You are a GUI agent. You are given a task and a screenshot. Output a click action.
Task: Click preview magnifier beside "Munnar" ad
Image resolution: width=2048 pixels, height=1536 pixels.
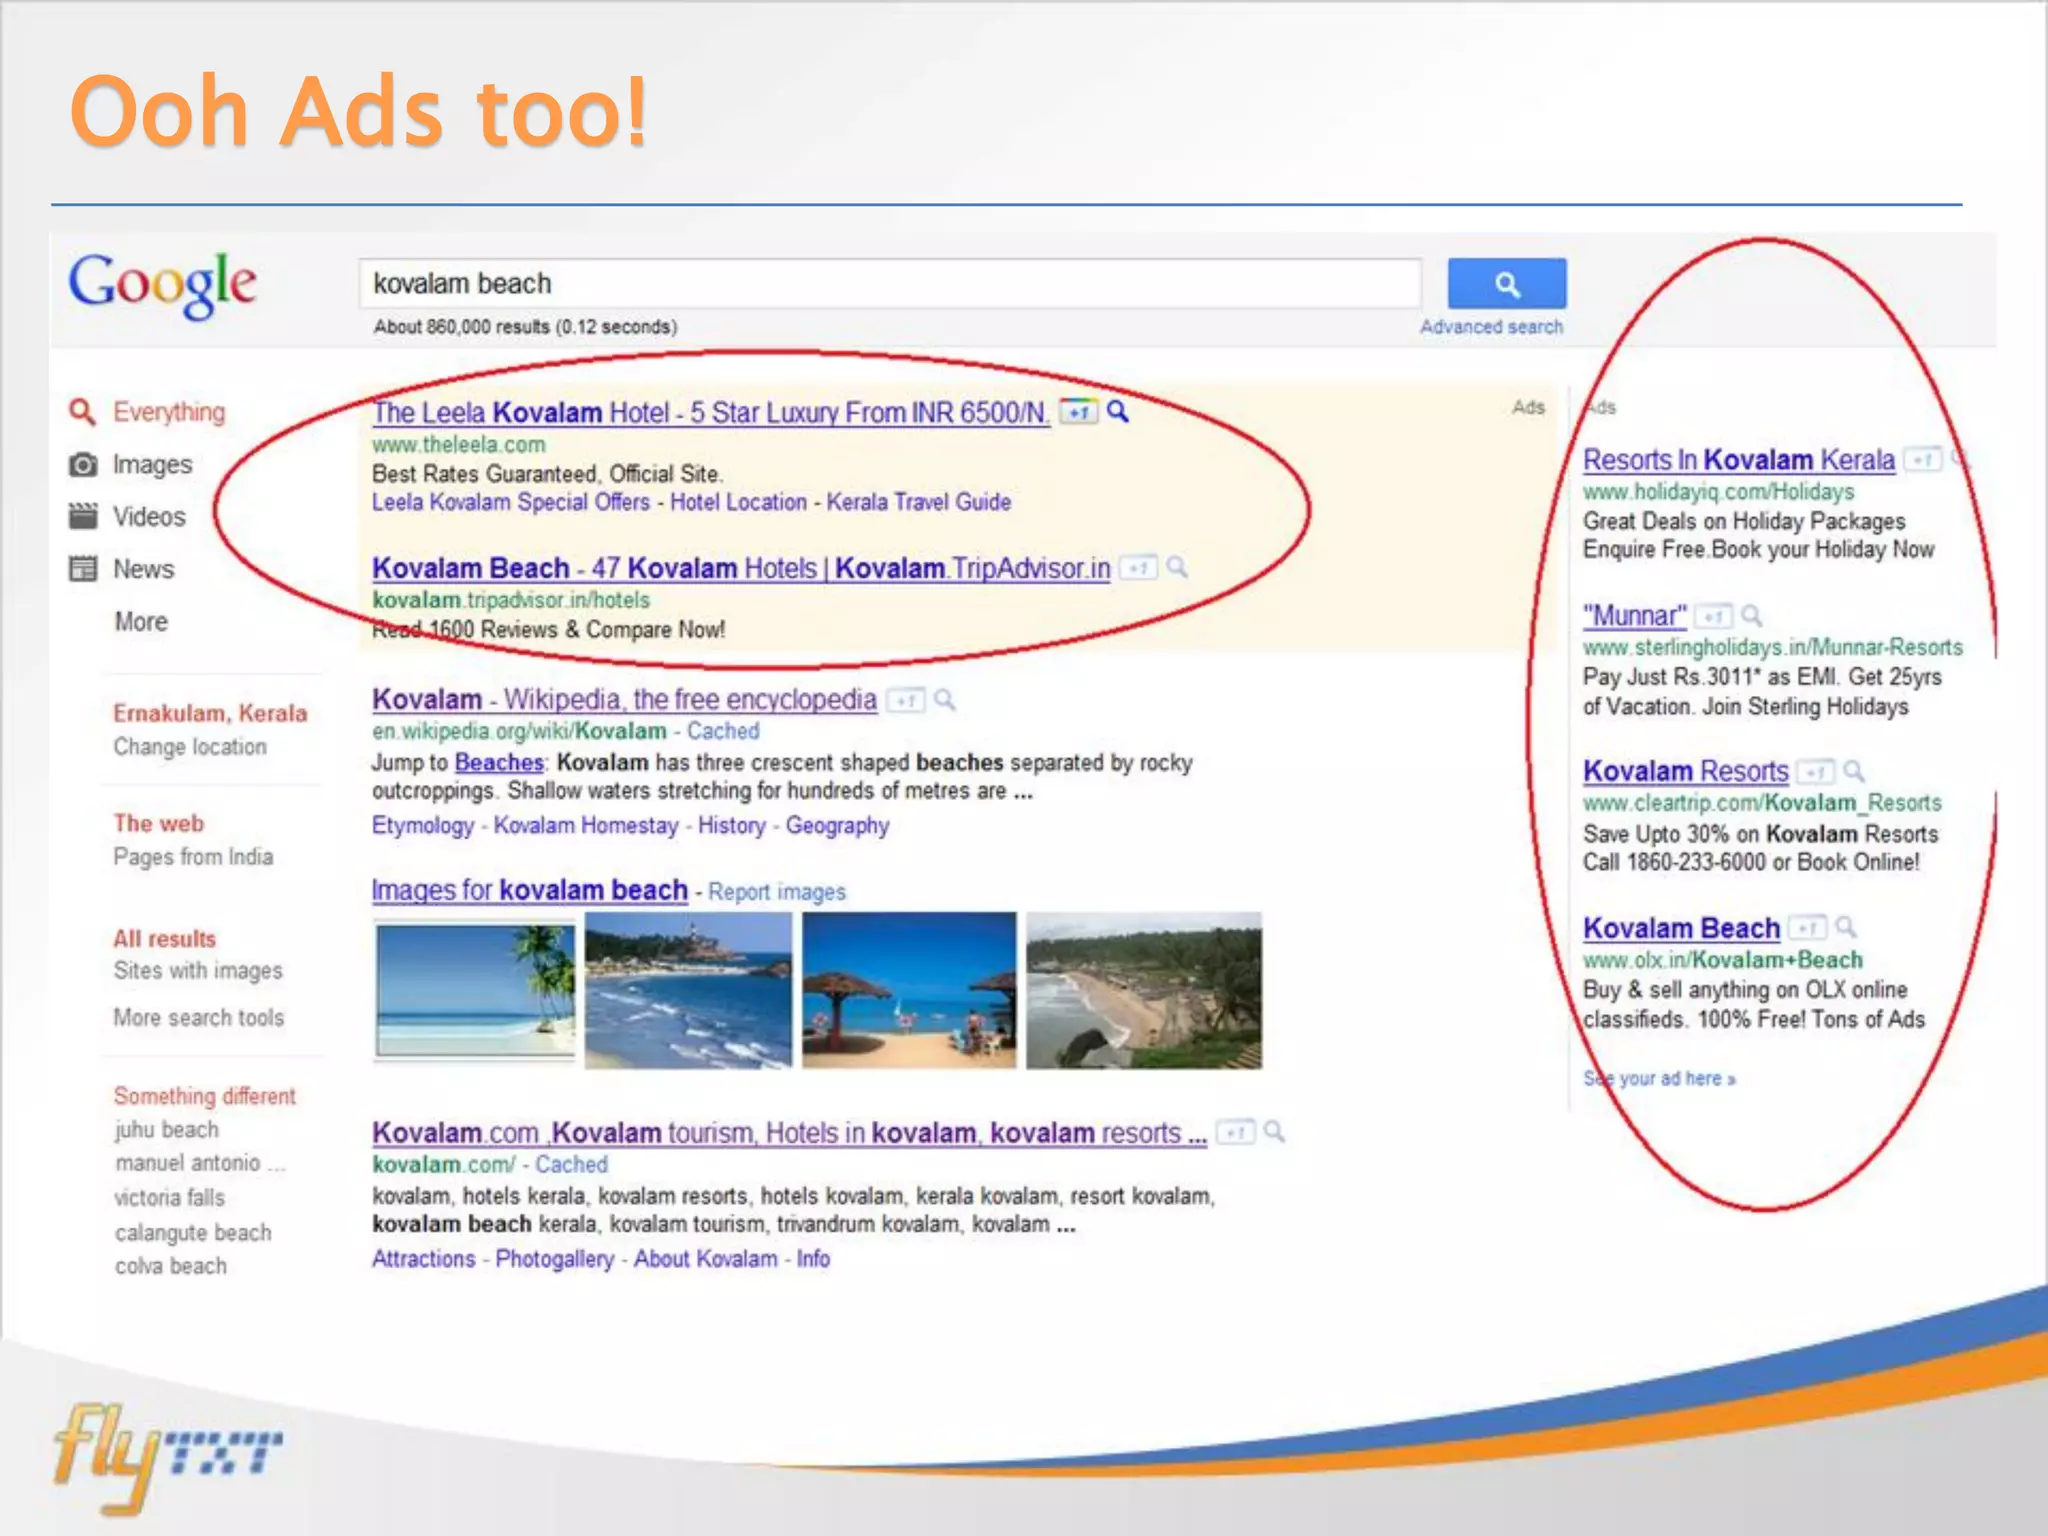tap(1752, 615)
